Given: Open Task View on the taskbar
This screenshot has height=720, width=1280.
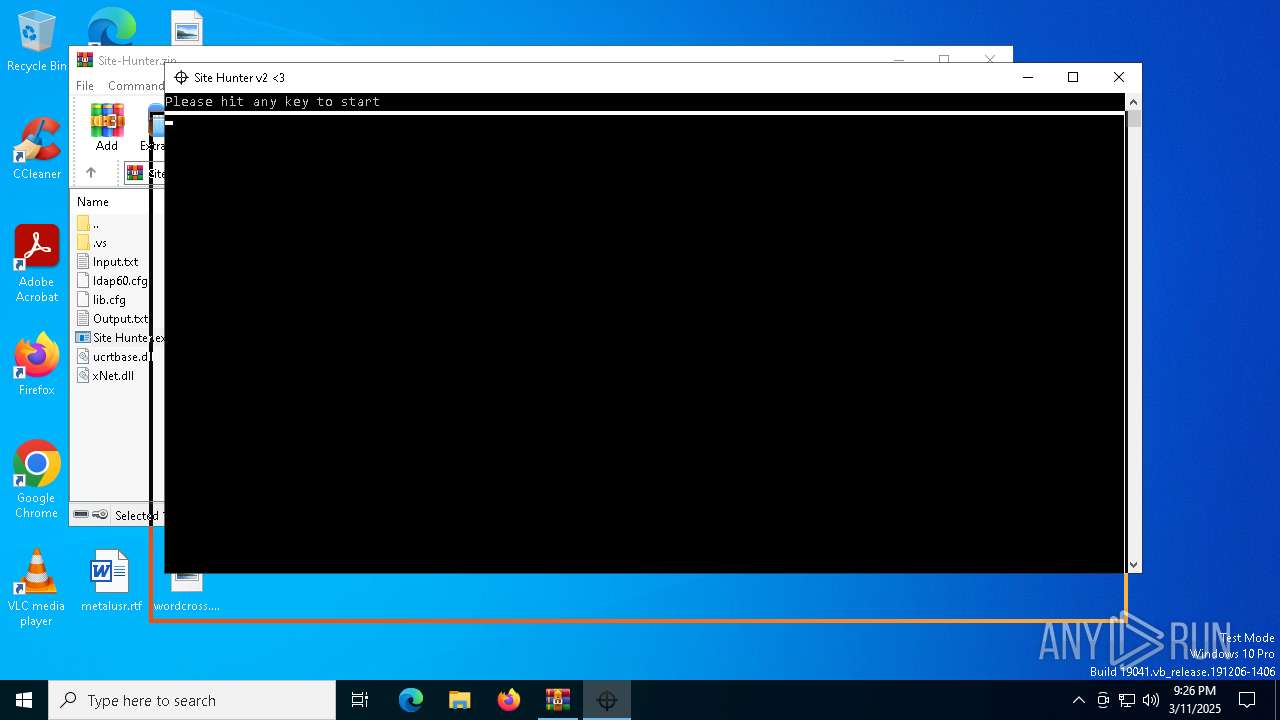Looking at the screenshot, I should [x=360, y=700].
